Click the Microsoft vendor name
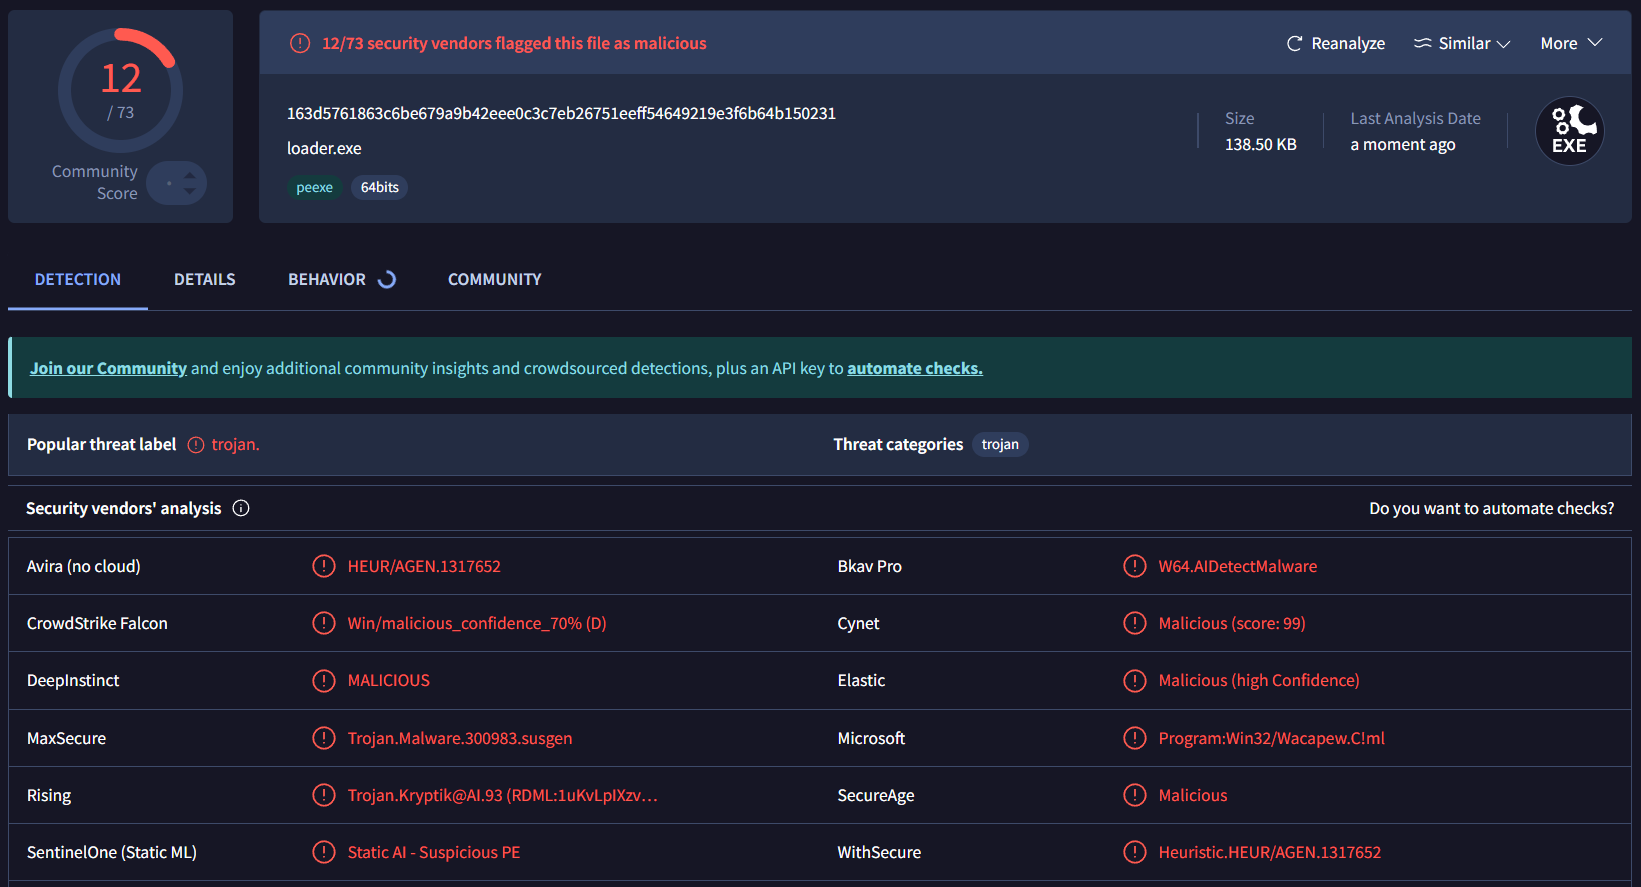Screen dimensions: 1641x887 pyautogui.click(x=871, y=738)
